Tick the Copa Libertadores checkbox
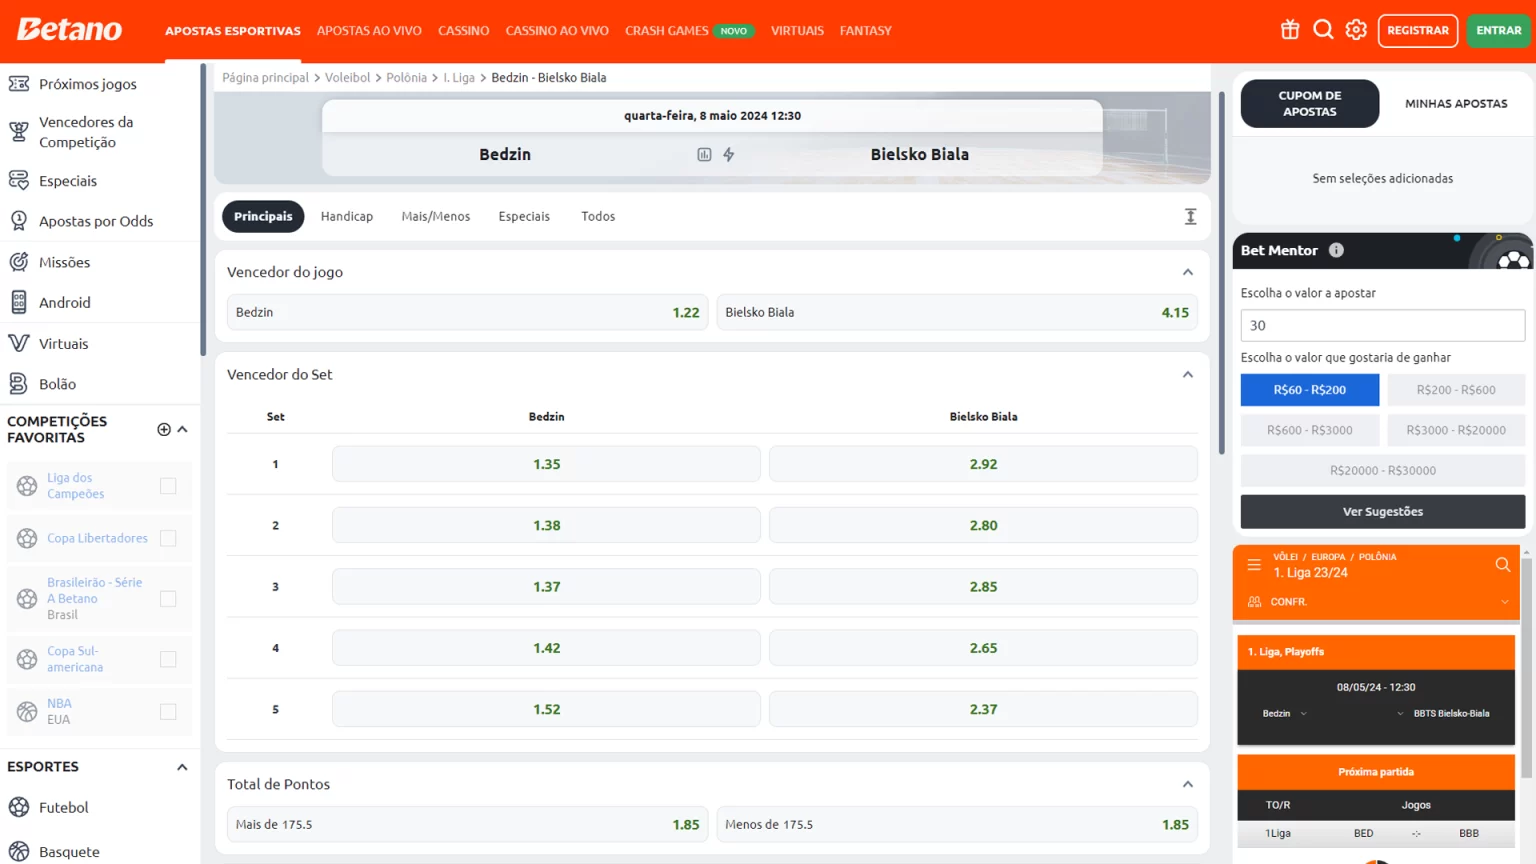The height and width of the screenshot is (864, 1536). [168, 538]
